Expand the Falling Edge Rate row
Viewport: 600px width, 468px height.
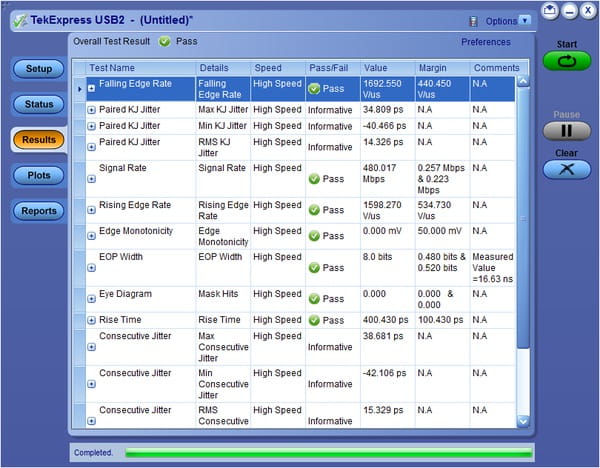click(x=91, y=89)
